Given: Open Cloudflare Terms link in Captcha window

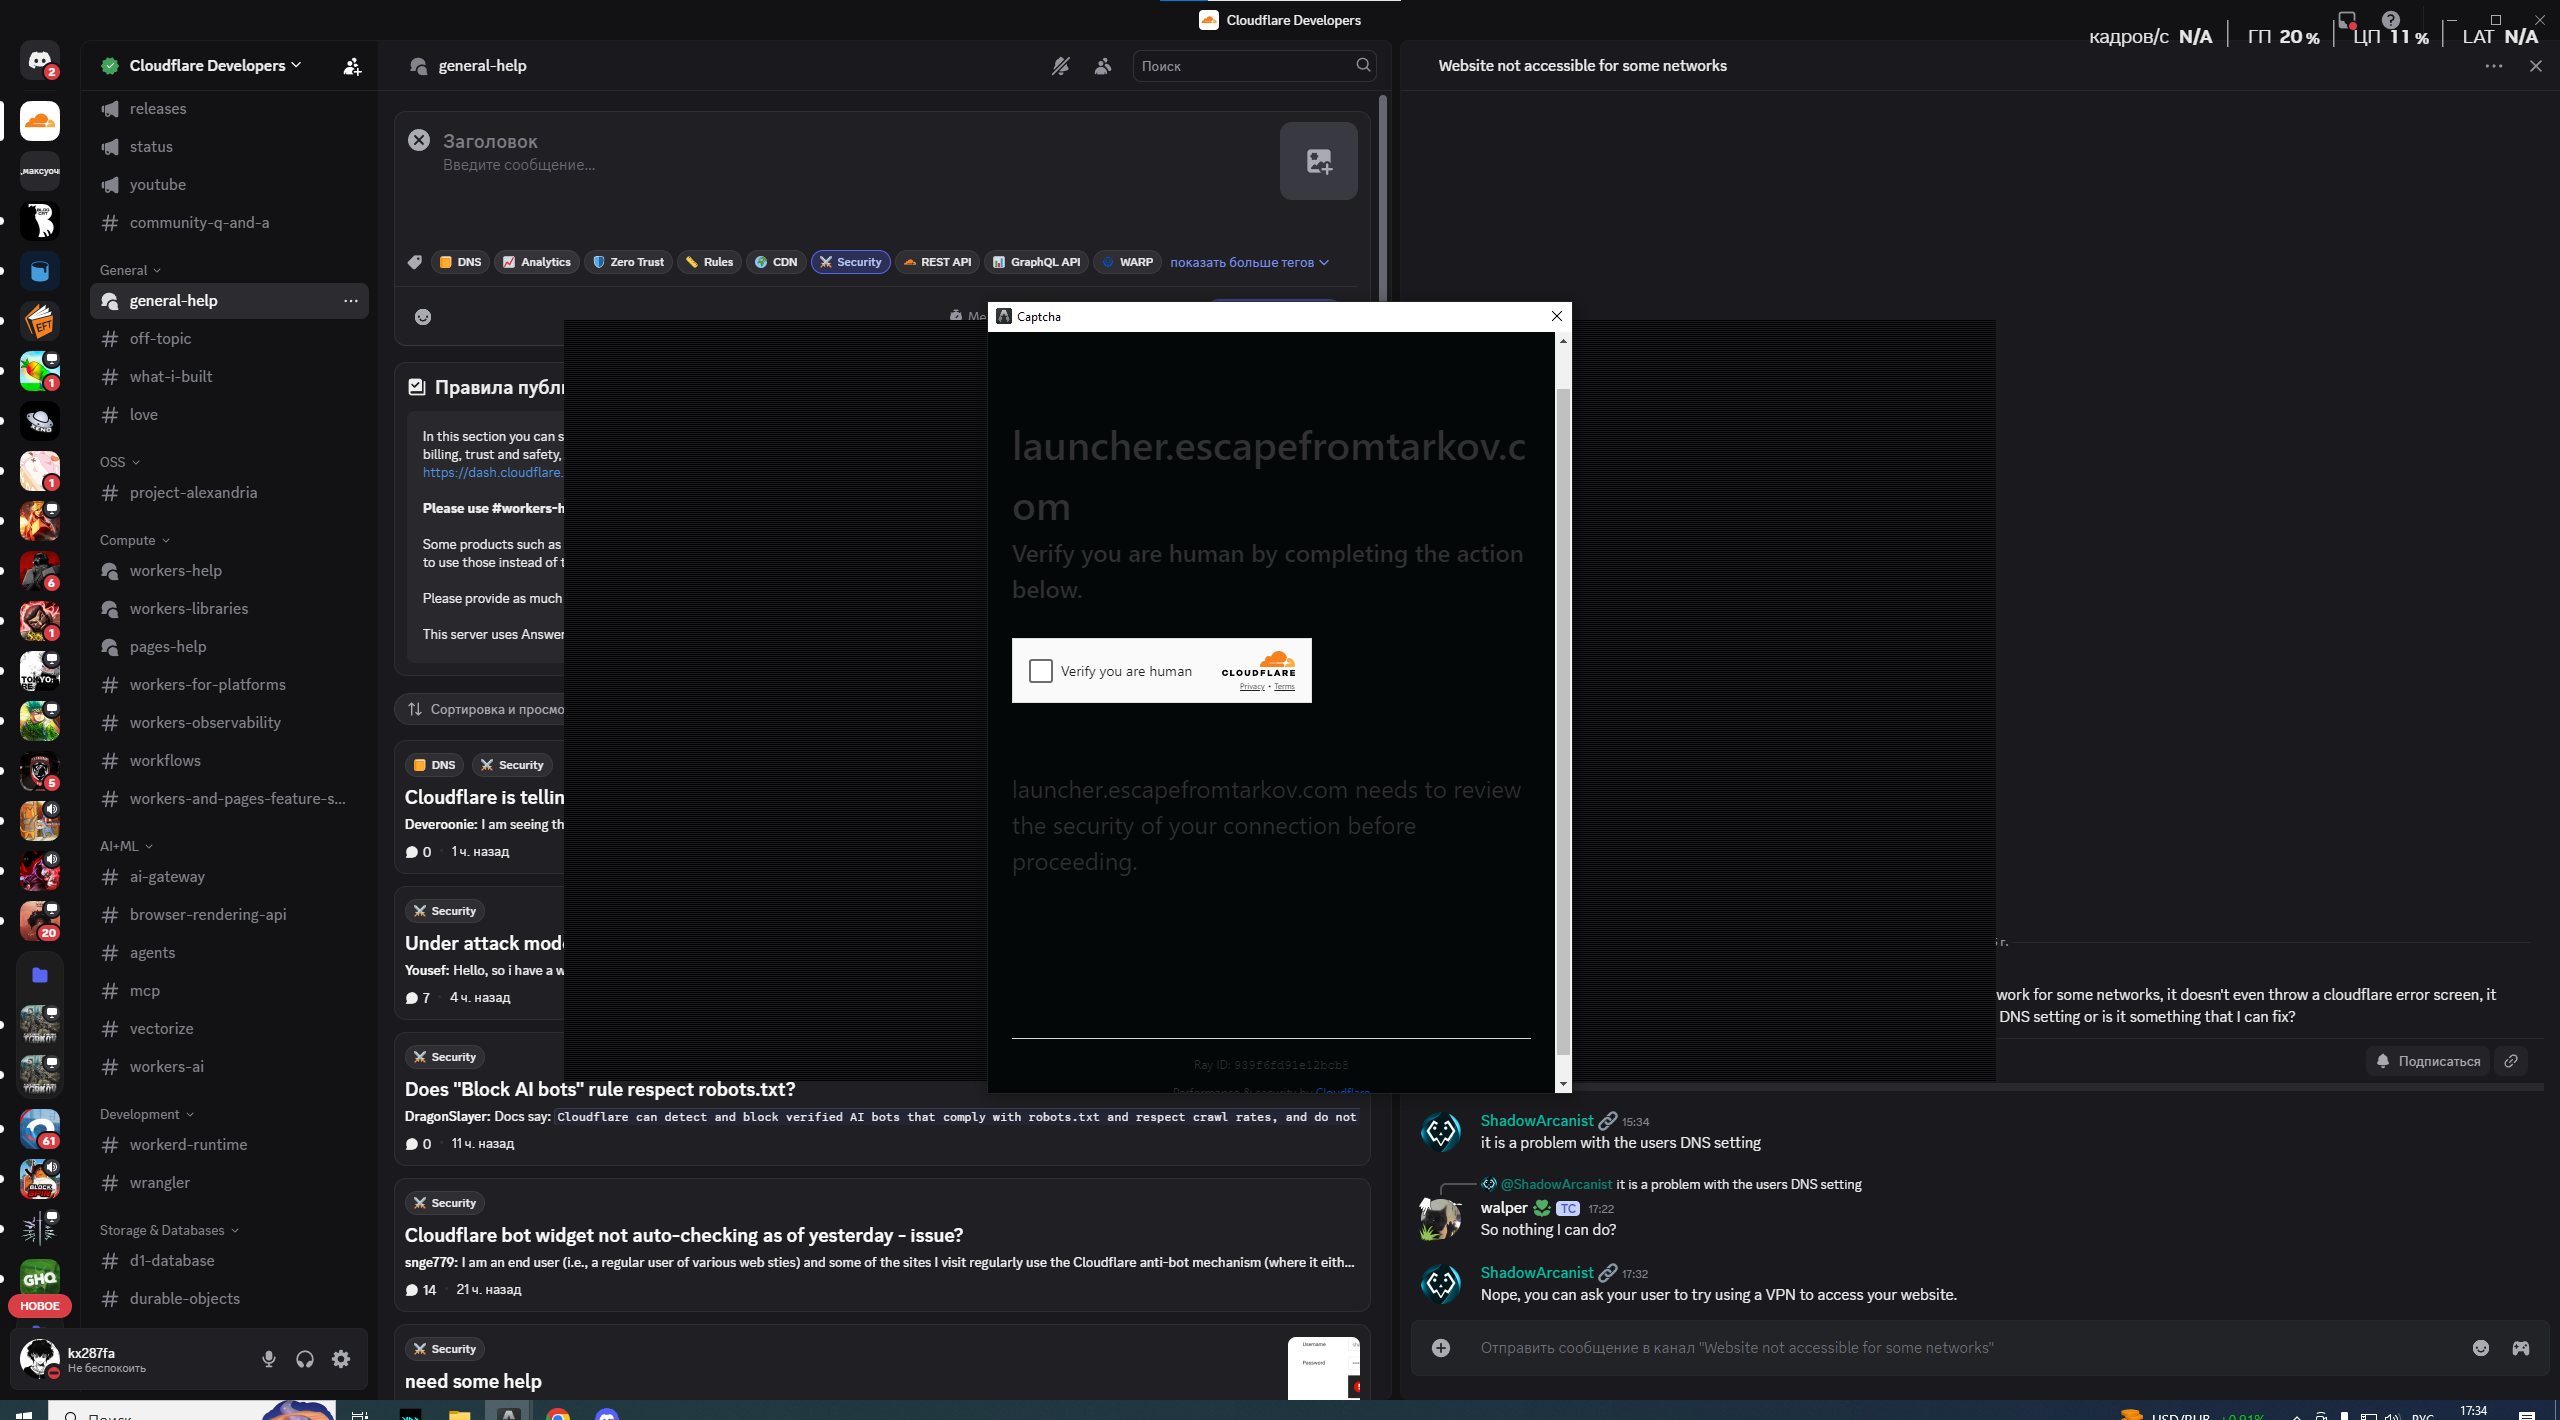Looking at the screenshot, I should tap(1285, 687).
